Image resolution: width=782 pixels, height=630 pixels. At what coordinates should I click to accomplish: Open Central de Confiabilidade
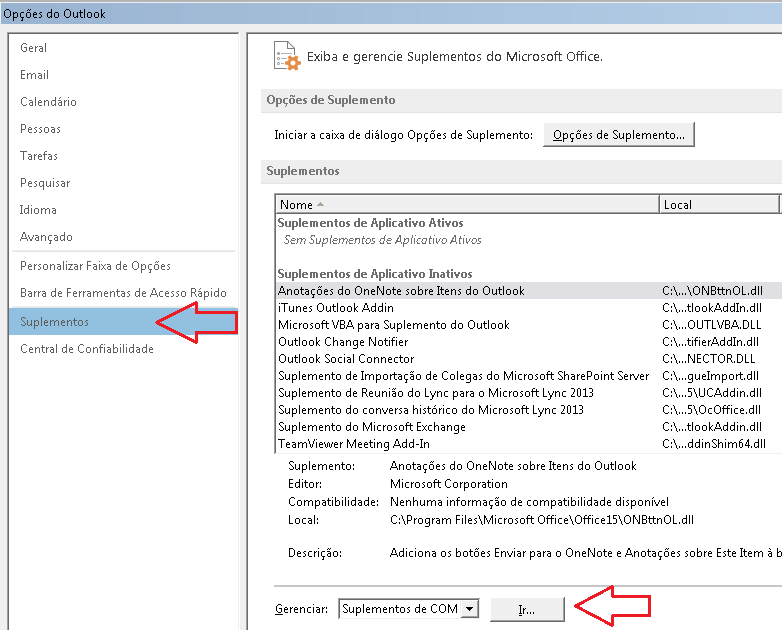tap(87, 349)
